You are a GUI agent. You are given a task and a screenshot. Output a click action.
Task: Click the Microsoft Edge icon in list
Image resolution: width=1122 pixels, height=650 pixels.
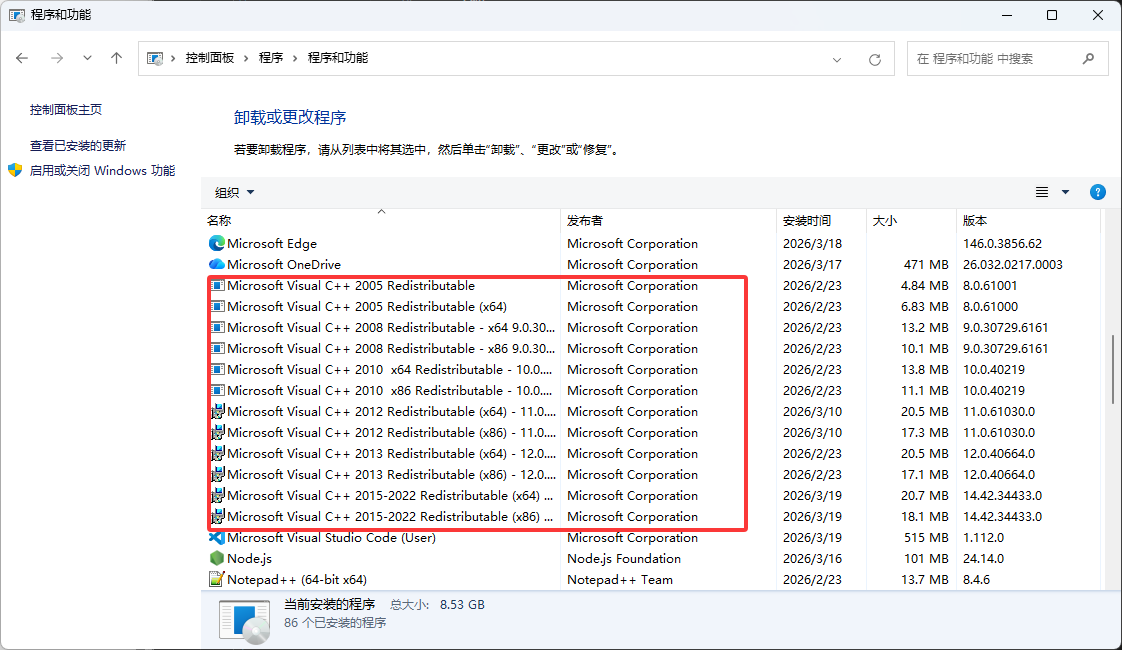(216, 243)
